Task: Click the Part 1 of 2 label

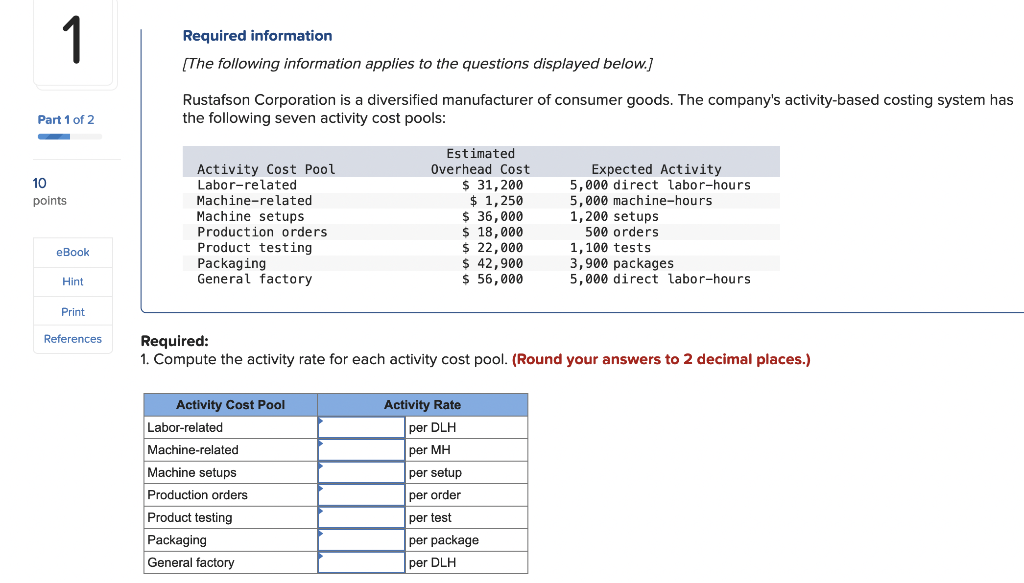Action: pos(66,119)
